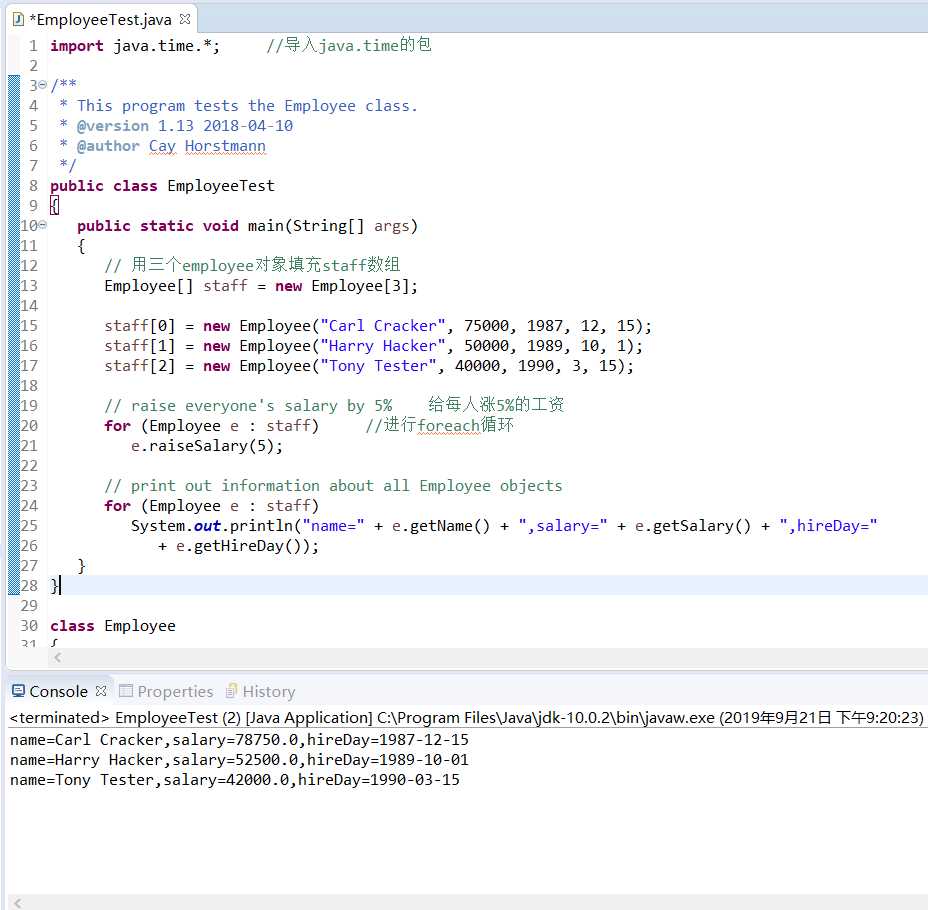The width and height of the screenshot is (928, 910).
Task: Click the 'public static void main' line
Action: (247, 226)
